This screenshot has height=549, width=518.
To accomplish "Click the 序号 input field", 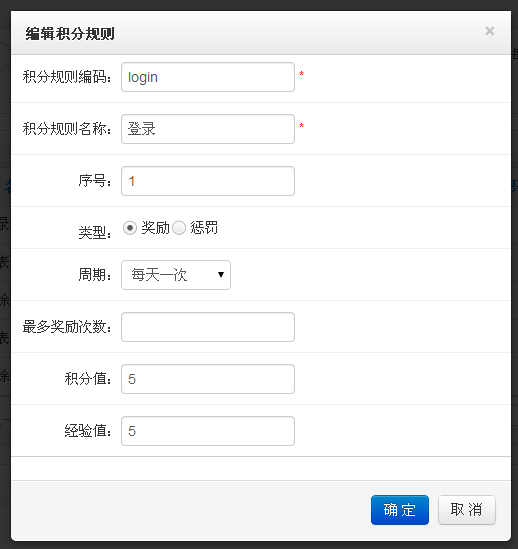I will tap(208, 181).
